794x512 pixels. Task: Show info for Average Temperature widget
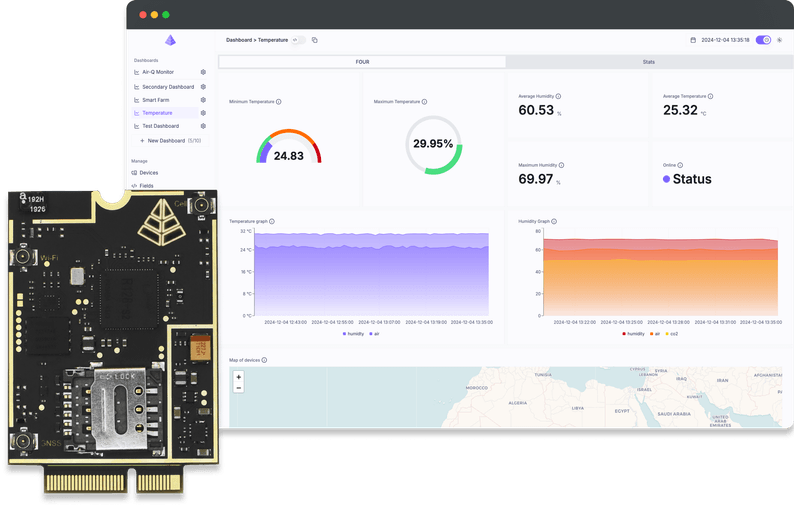(710, 96)
